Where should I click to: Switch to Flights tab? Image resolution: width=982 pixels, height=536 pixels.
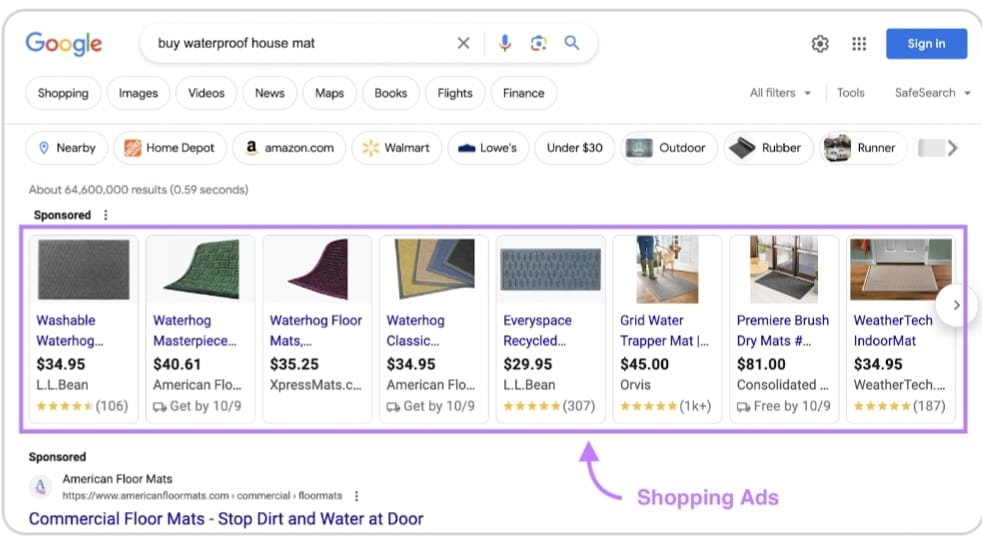[455, 93]
